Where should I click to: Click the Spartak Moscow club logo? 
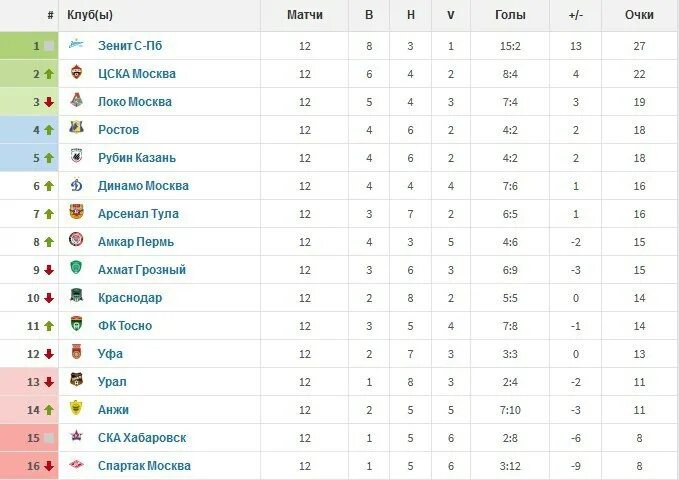[76, 464]
